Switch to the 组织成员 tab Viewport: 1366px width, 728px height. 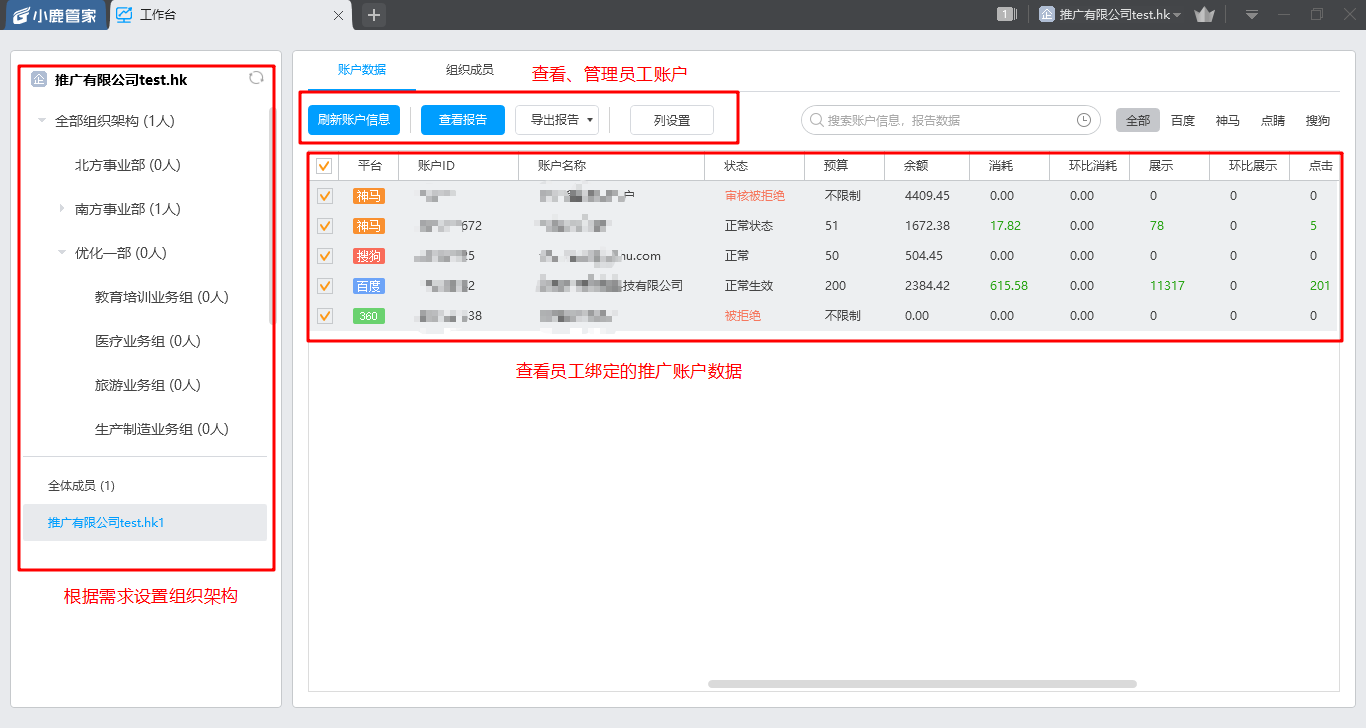pos(469,70)
